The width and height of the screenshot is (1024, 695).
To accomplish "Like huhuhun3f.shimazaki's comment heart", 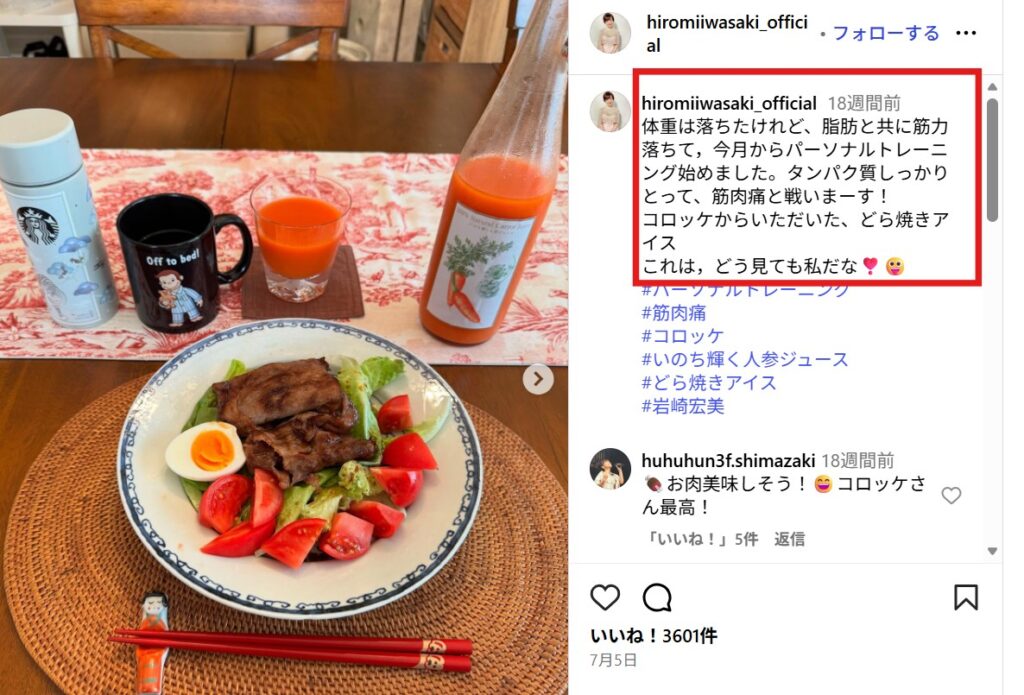I will [951, 496].
